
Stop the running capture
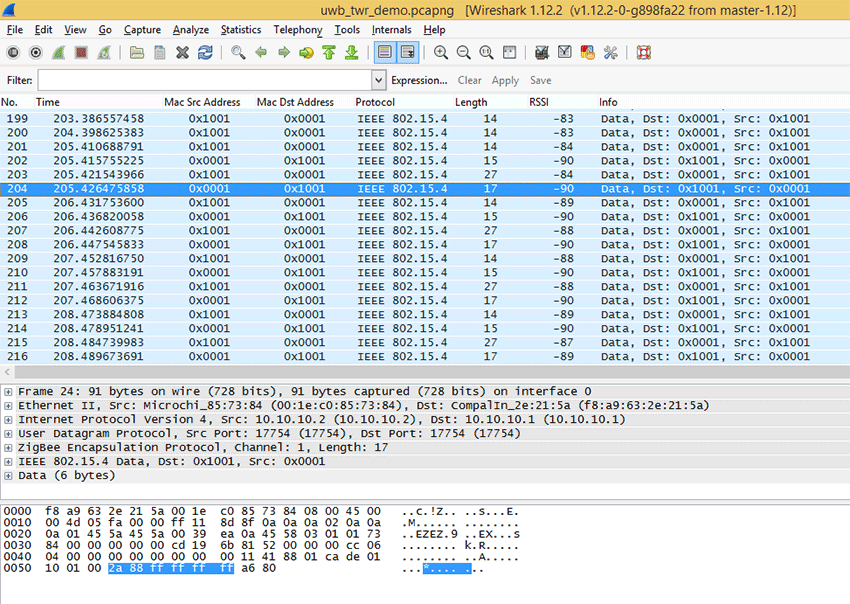(81, 53)
